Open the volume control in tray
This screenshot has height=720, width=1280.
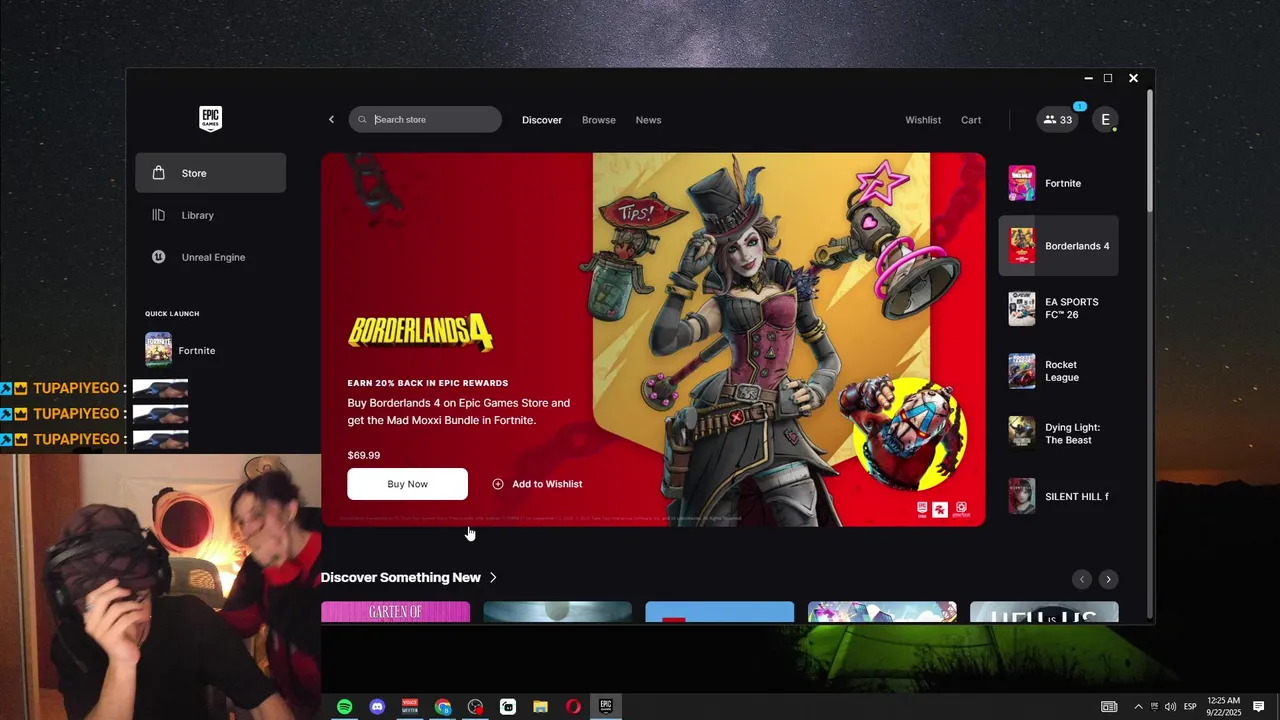(x=1170, y=707)
